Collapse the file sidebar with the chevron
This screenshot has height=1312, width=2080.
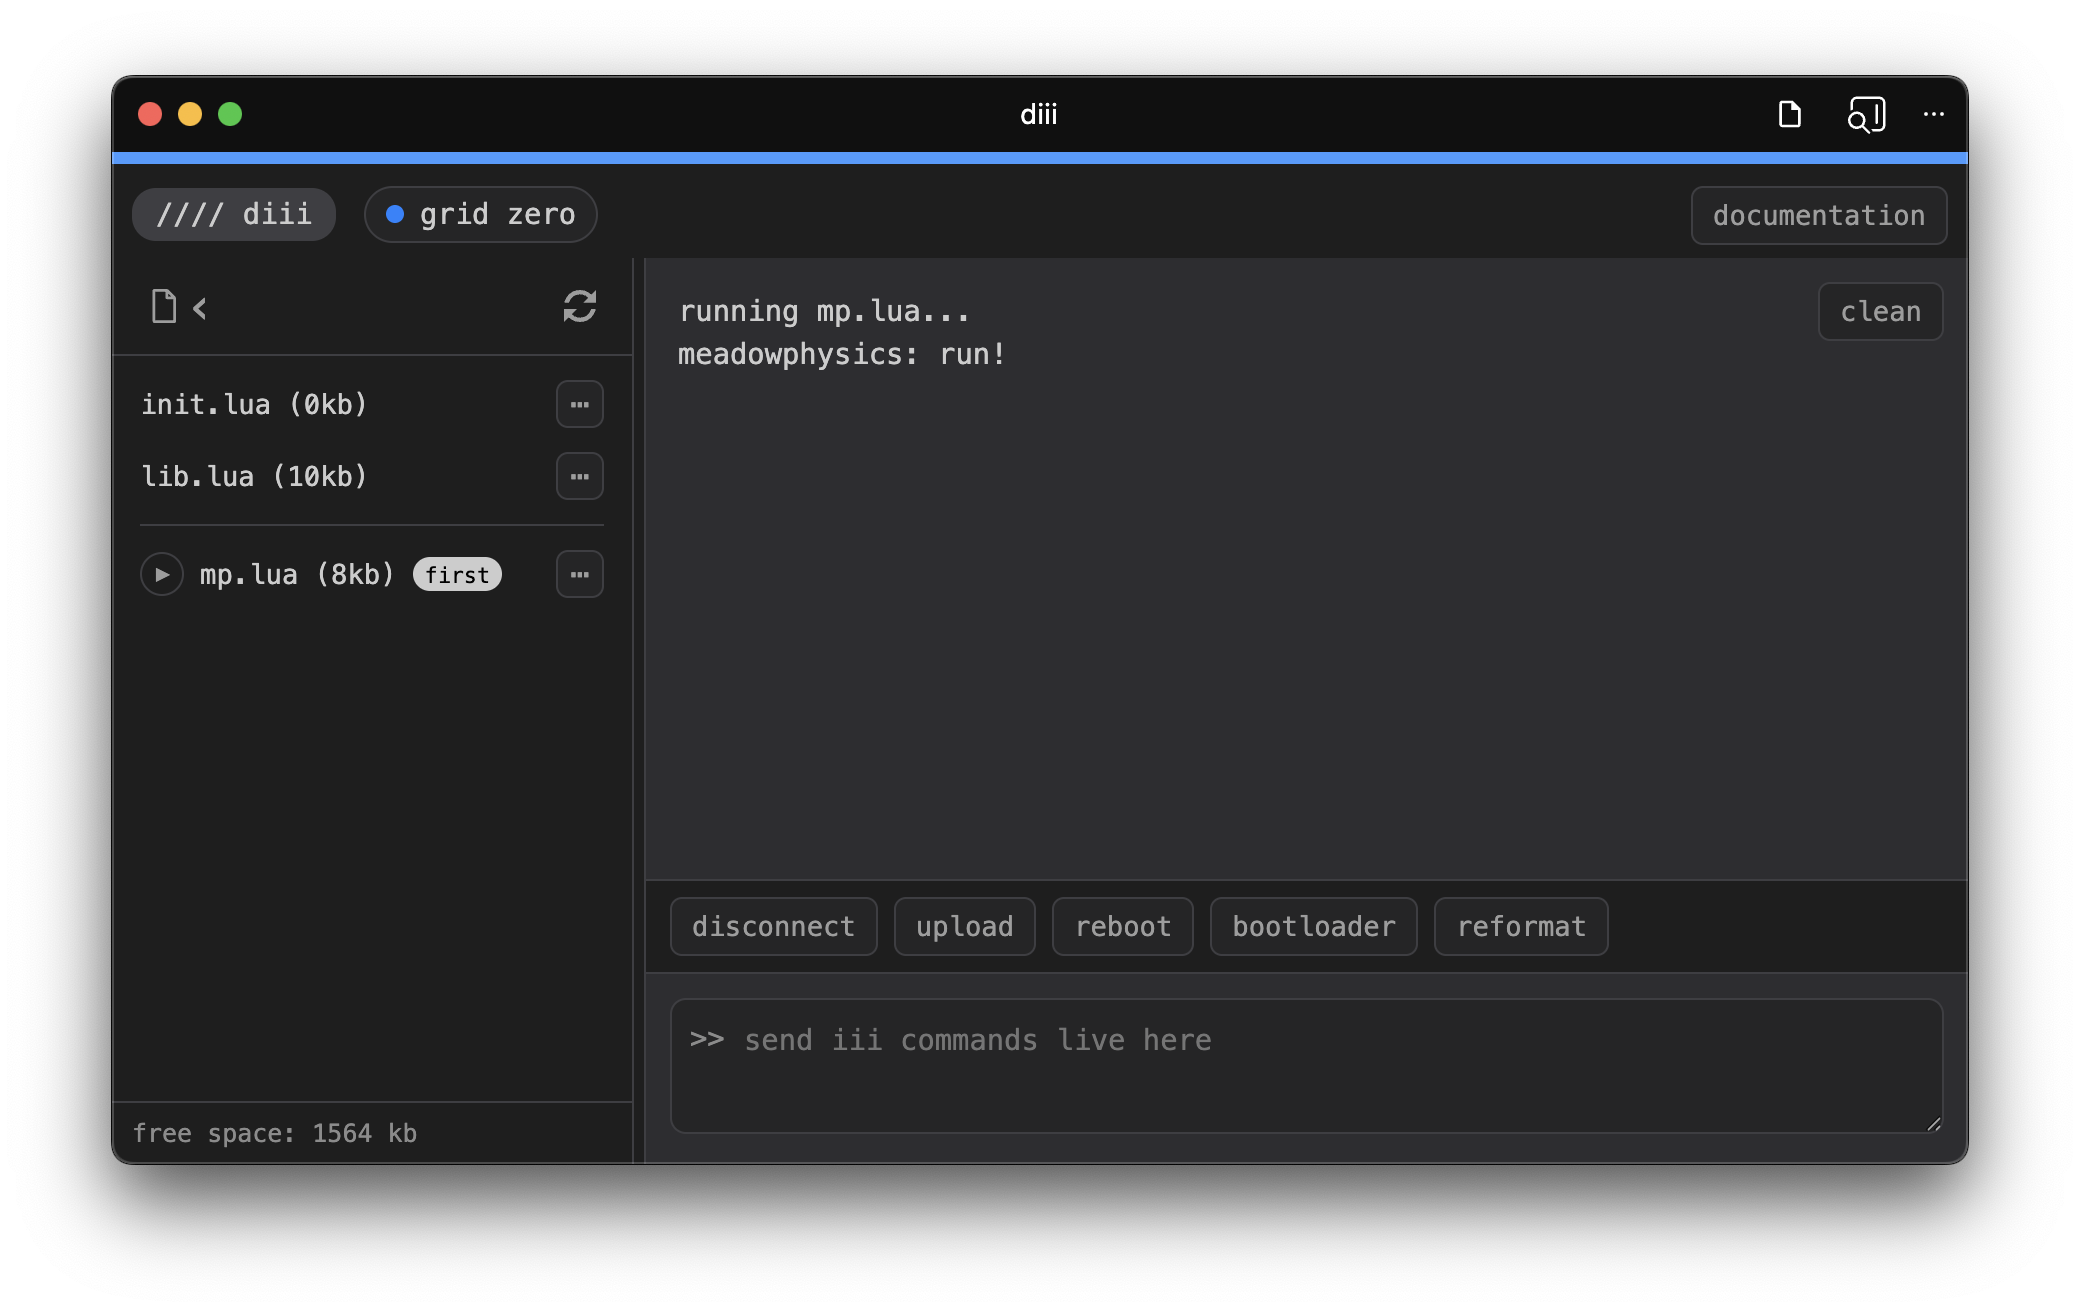200,309
